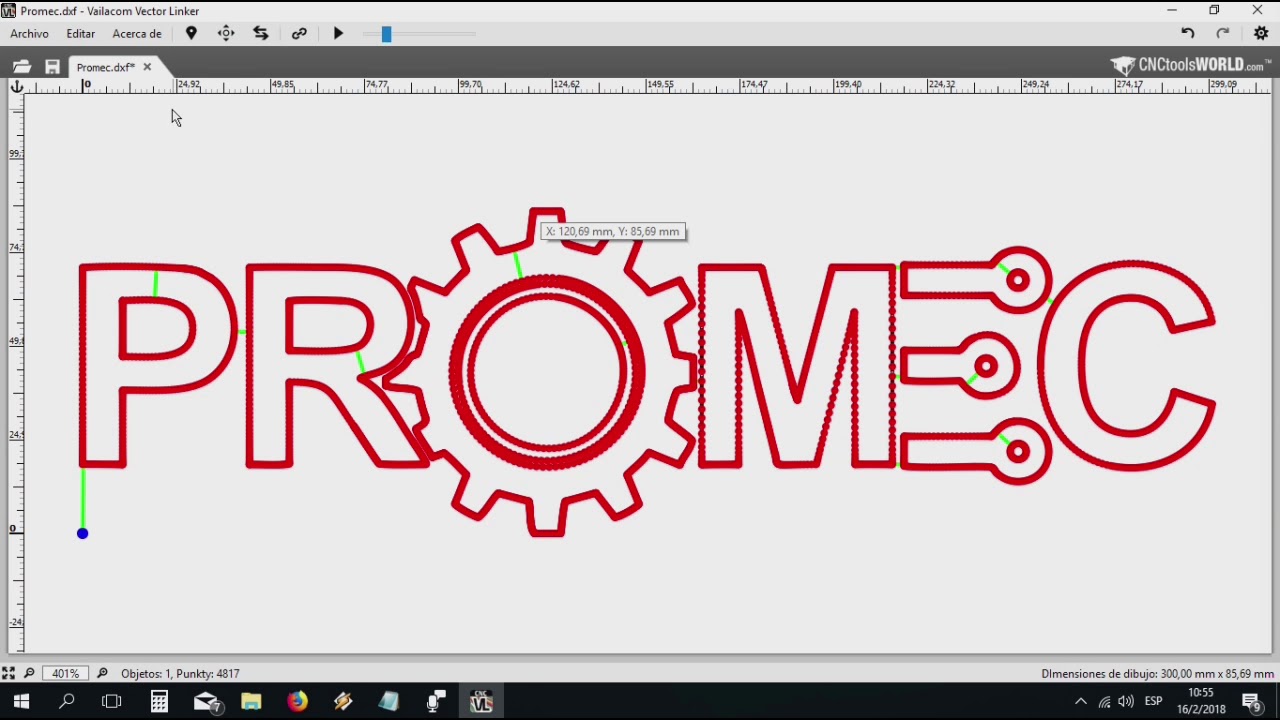
Task: Open the Acerca de menu
Action: [137, 34]
